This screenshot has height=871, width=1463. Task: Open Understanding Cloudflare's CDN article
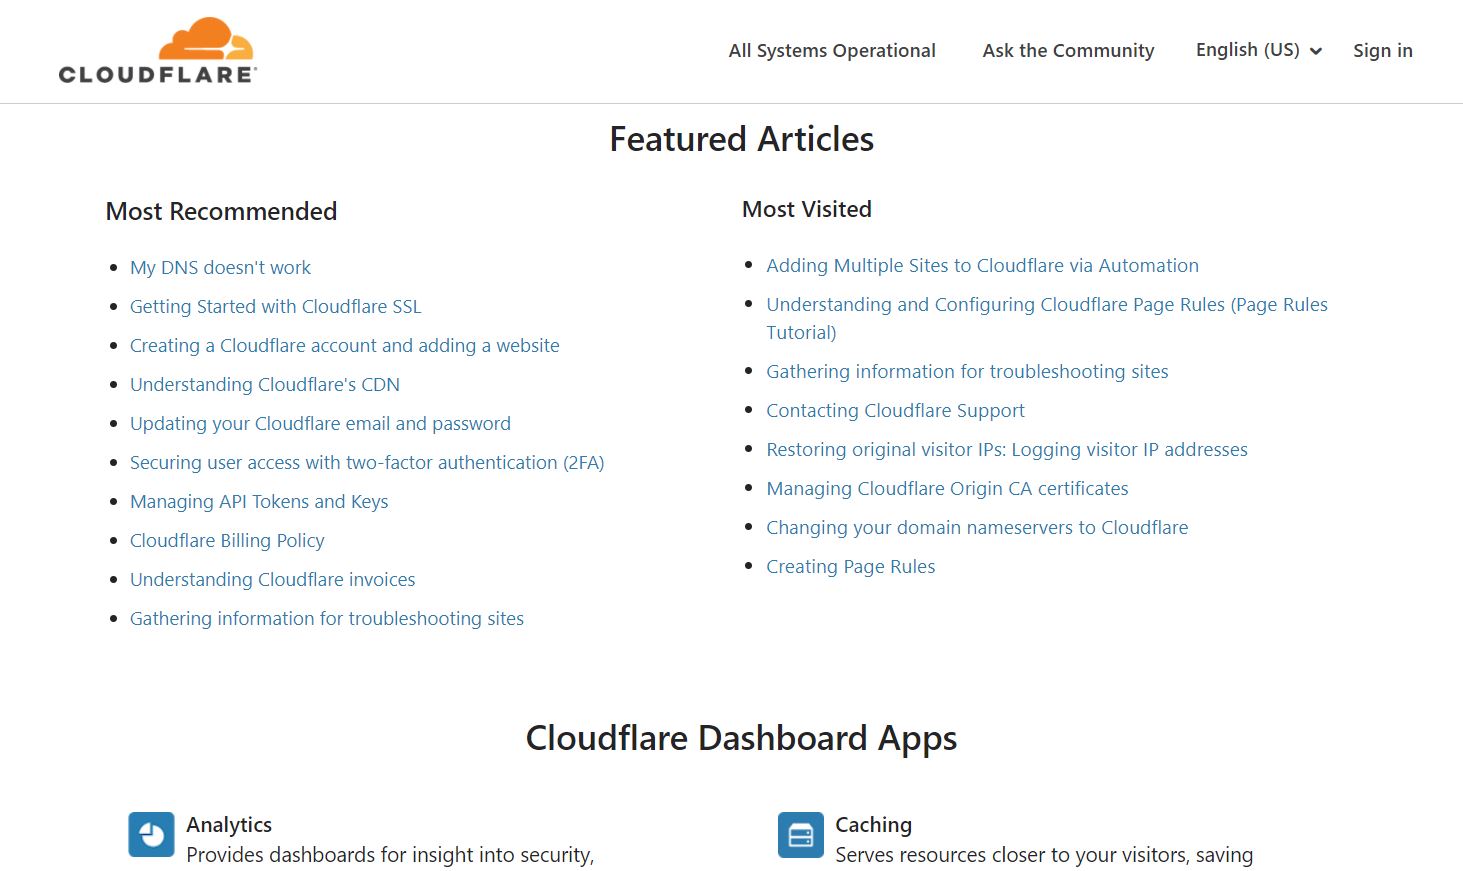(265, 384)
